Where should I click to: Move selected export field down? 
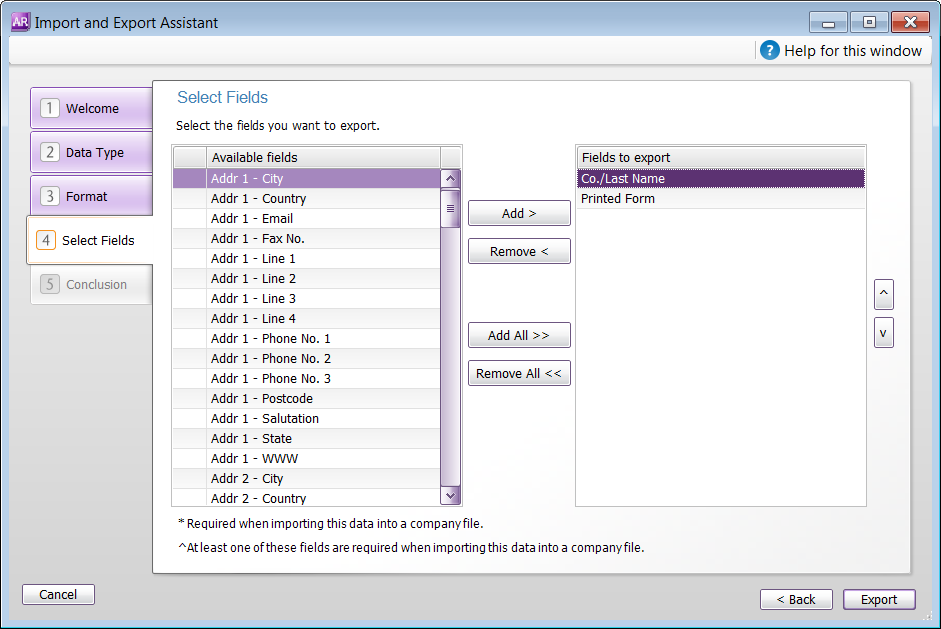[883, 332]
